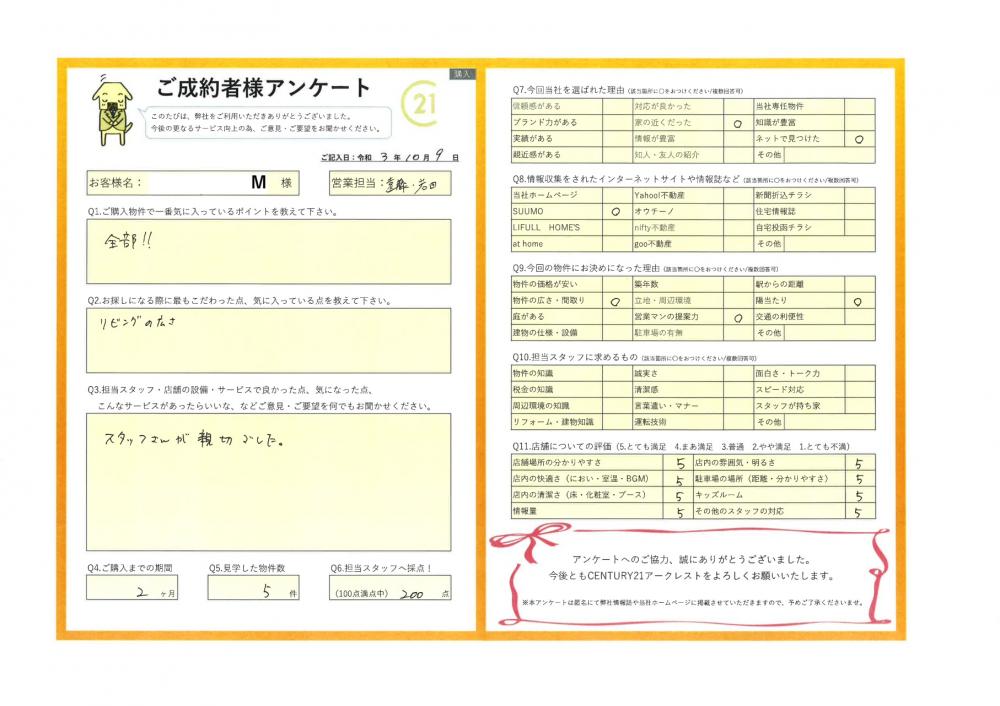Click the dog mascot illustration

[113, 105]
